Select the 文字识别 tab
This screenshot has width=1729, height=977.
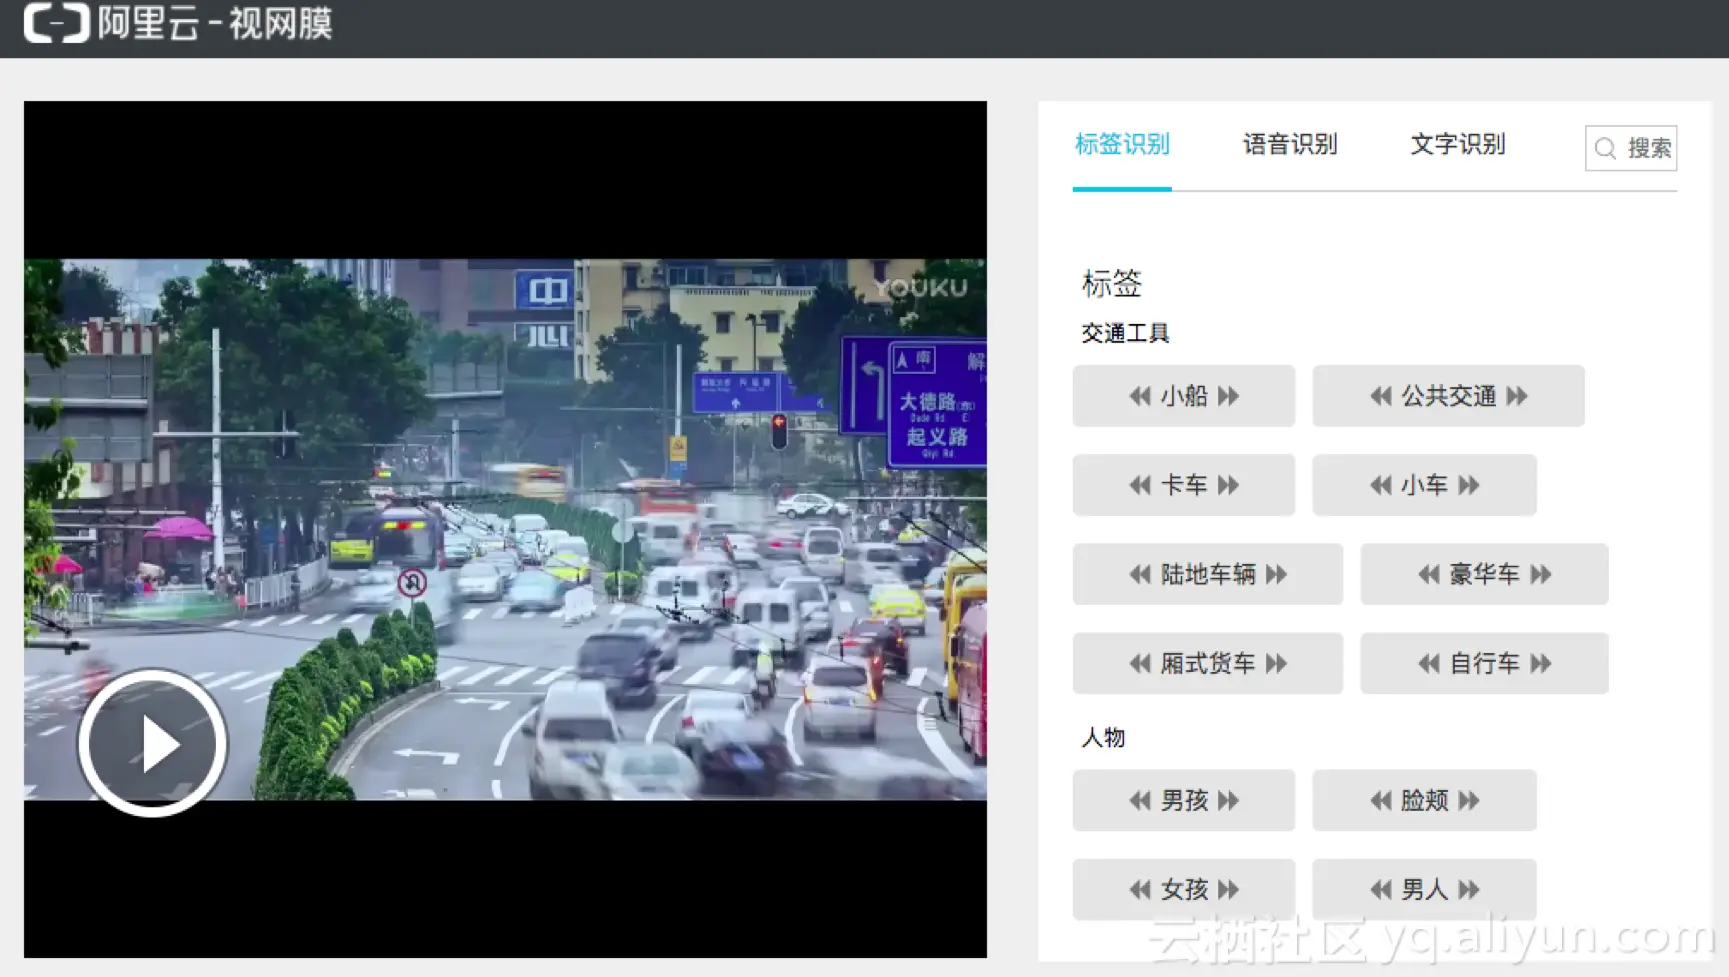tap(1458, 144)
